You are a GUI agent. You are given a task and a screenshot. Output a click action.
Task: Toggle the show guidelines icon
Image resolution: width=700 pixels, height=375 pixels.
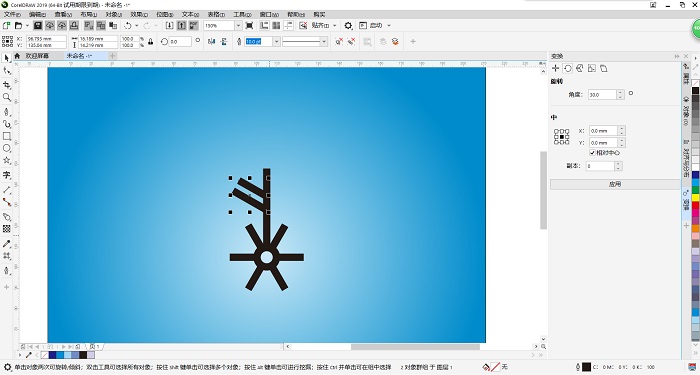click(288, 25)
